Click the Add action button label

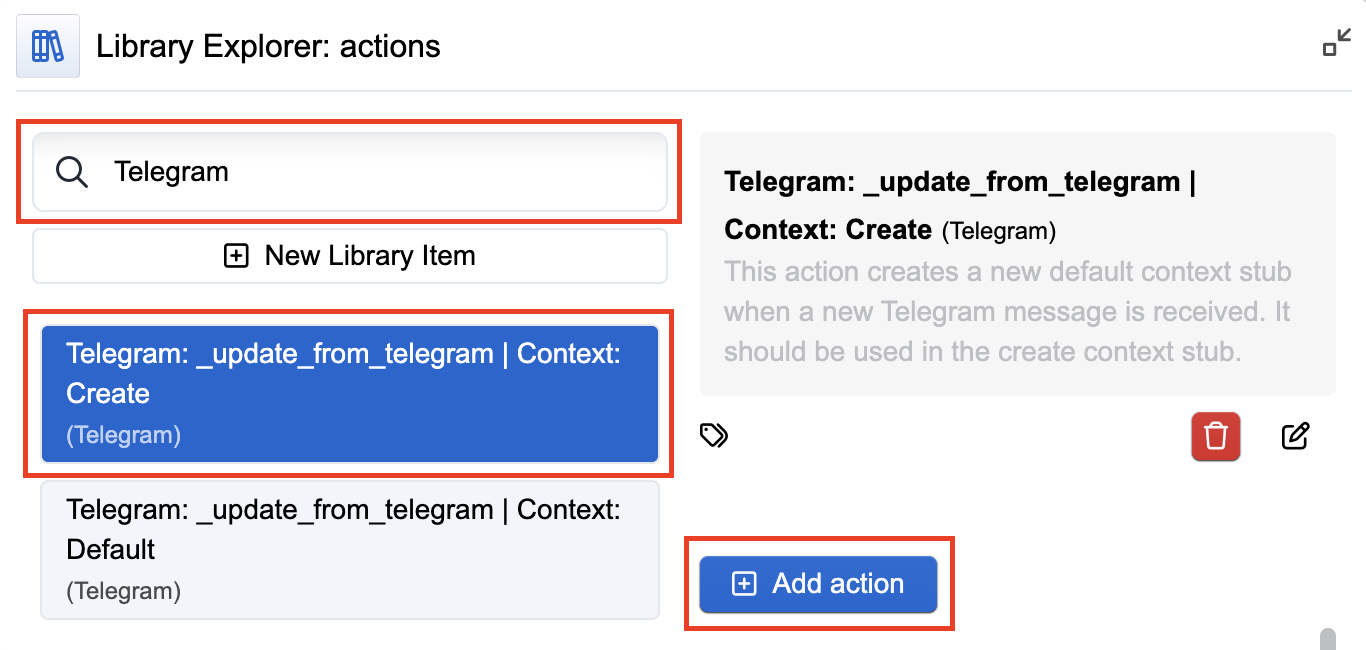[838, 584]
